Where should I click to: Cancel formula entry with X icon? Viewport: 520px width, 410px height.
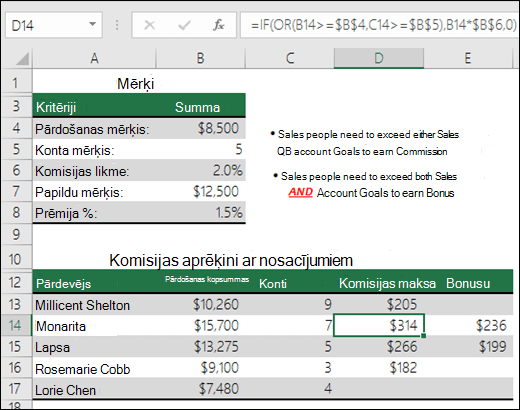149,25
